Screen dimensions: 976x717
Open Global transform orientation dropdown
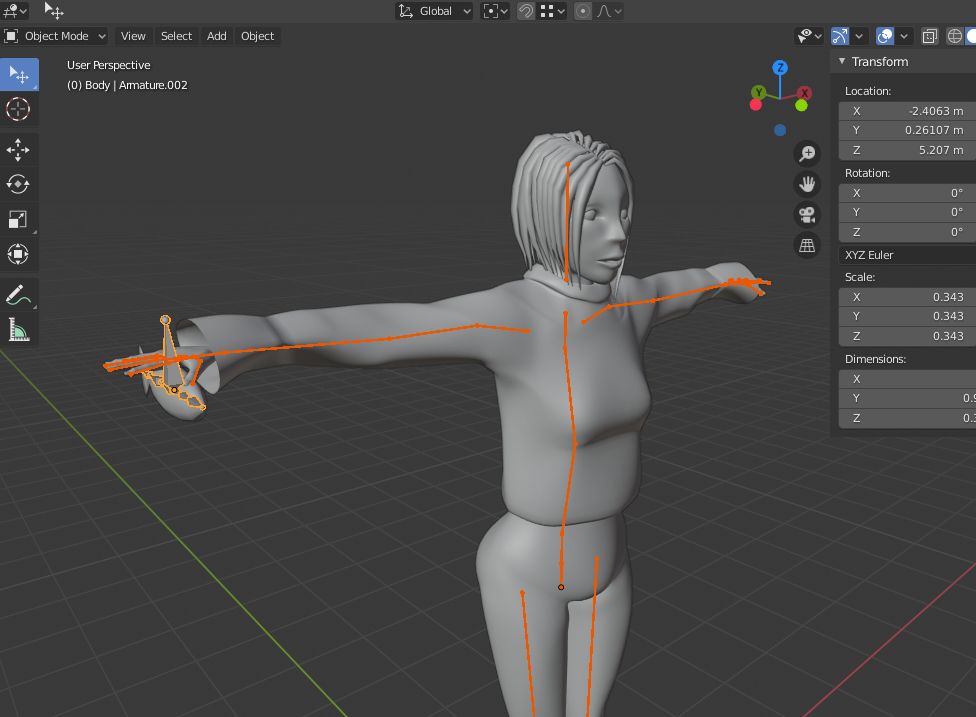tap(435, 11)
